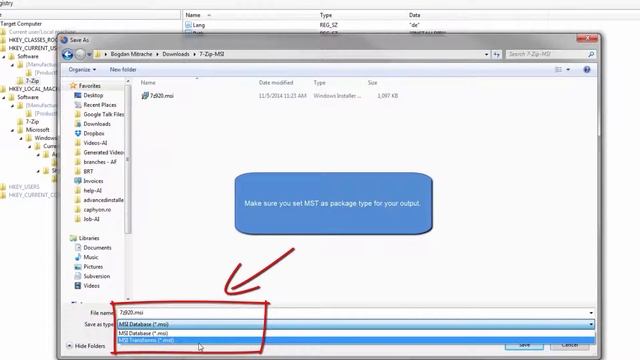Open Google Talk Files folder

click(103, 114)
